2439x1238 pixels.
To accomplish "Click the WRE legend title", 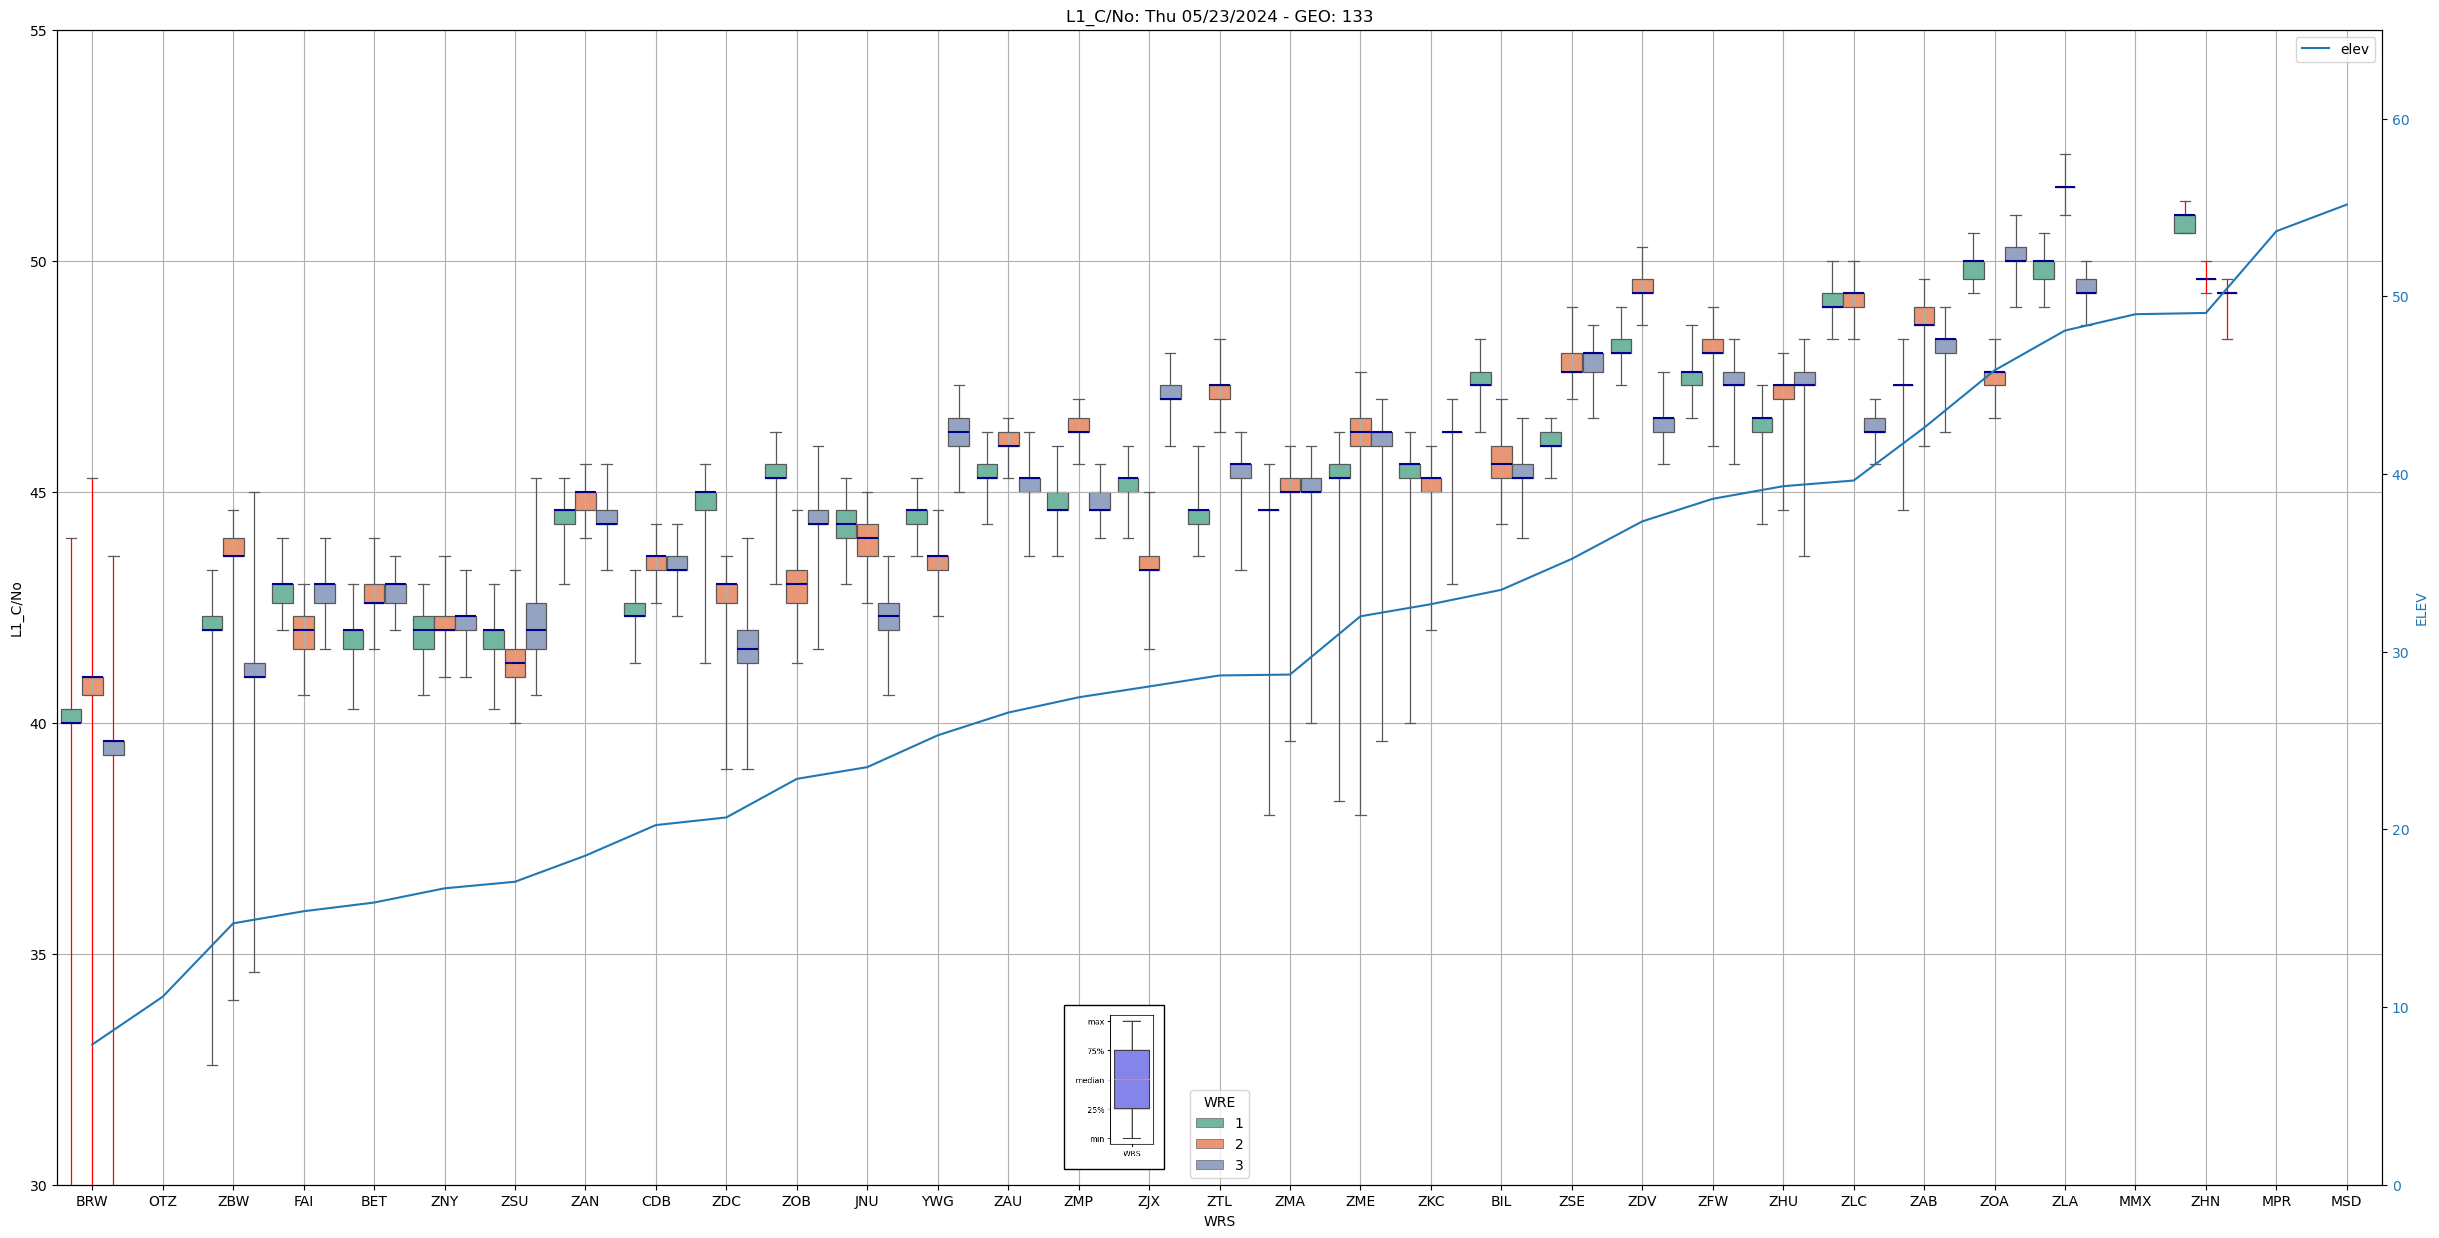I will point(1219,1102).
